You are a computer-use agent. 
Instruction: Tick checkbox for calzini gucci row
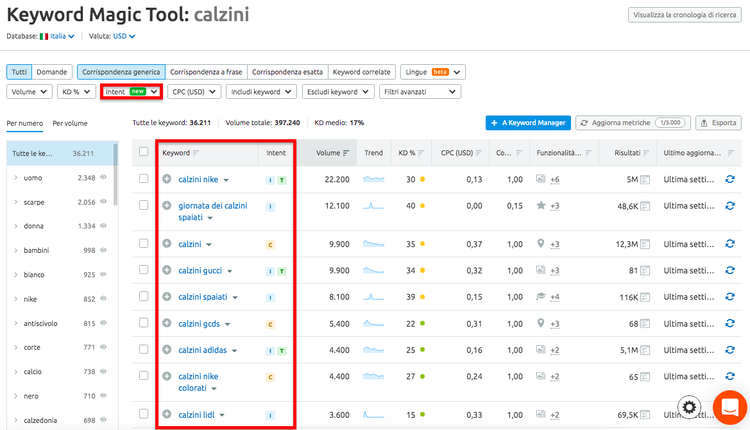click(143, 270)
